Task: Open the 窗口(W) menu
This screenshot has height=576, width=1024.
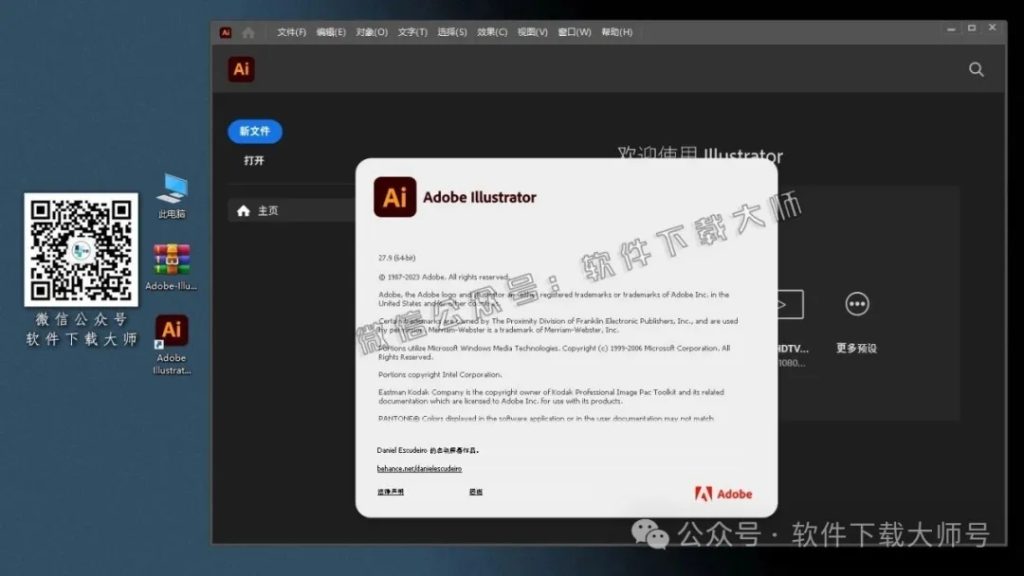Action: pos(574,31)
